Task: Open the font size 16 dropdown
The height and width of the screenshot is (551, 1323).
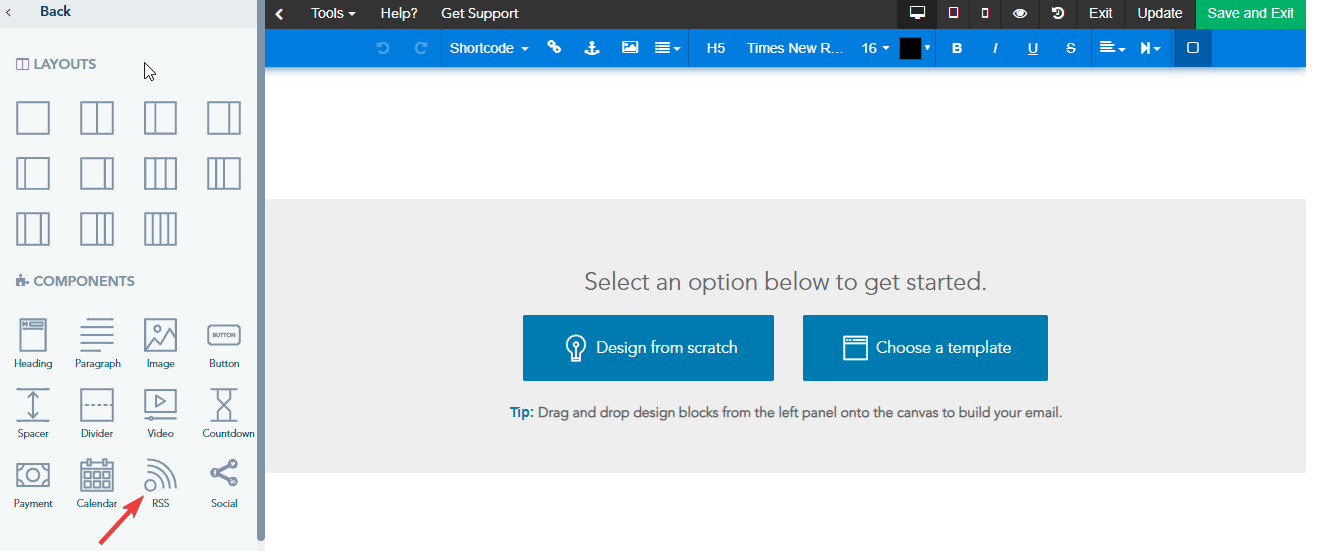Action: [875, 48]
